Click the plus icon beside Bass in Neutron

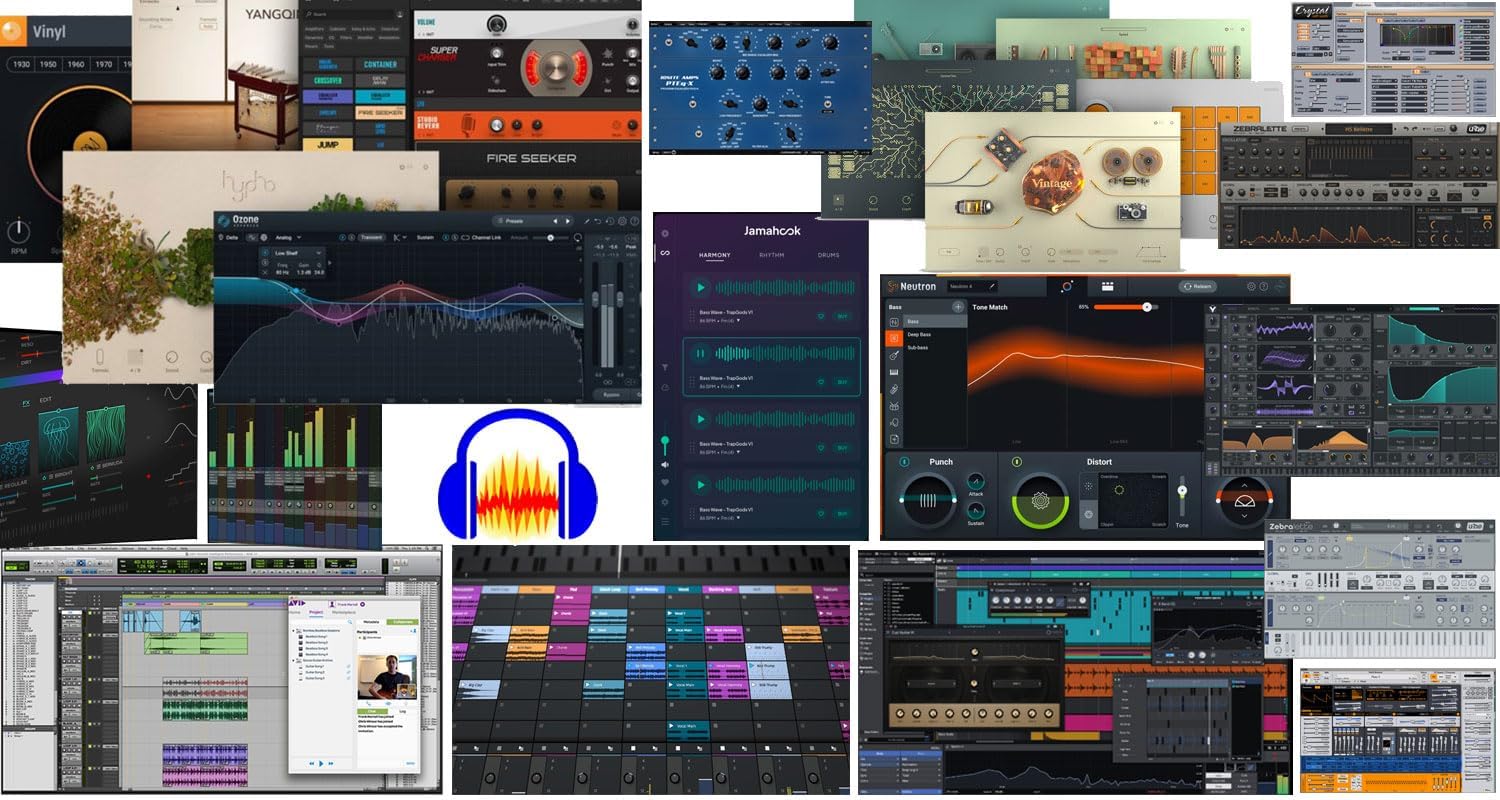pos(957,307)
